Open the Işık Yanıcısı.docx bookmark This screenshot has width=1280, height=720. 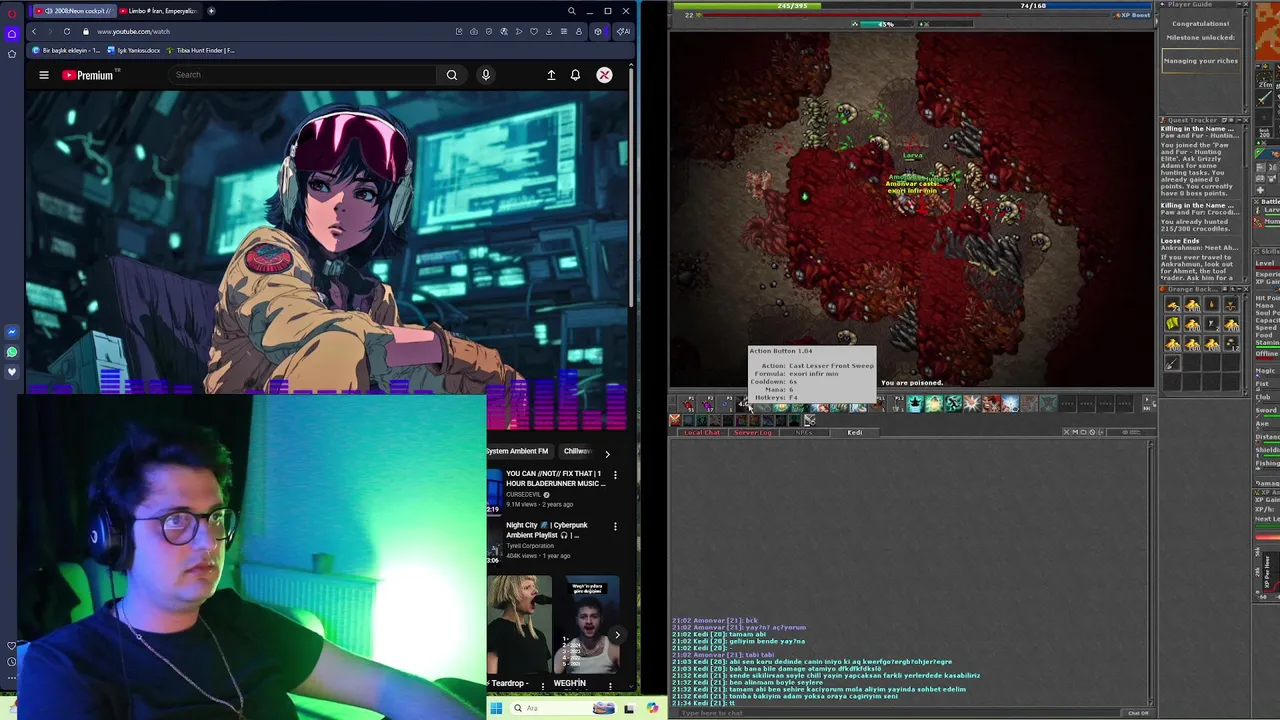(135, 50)
